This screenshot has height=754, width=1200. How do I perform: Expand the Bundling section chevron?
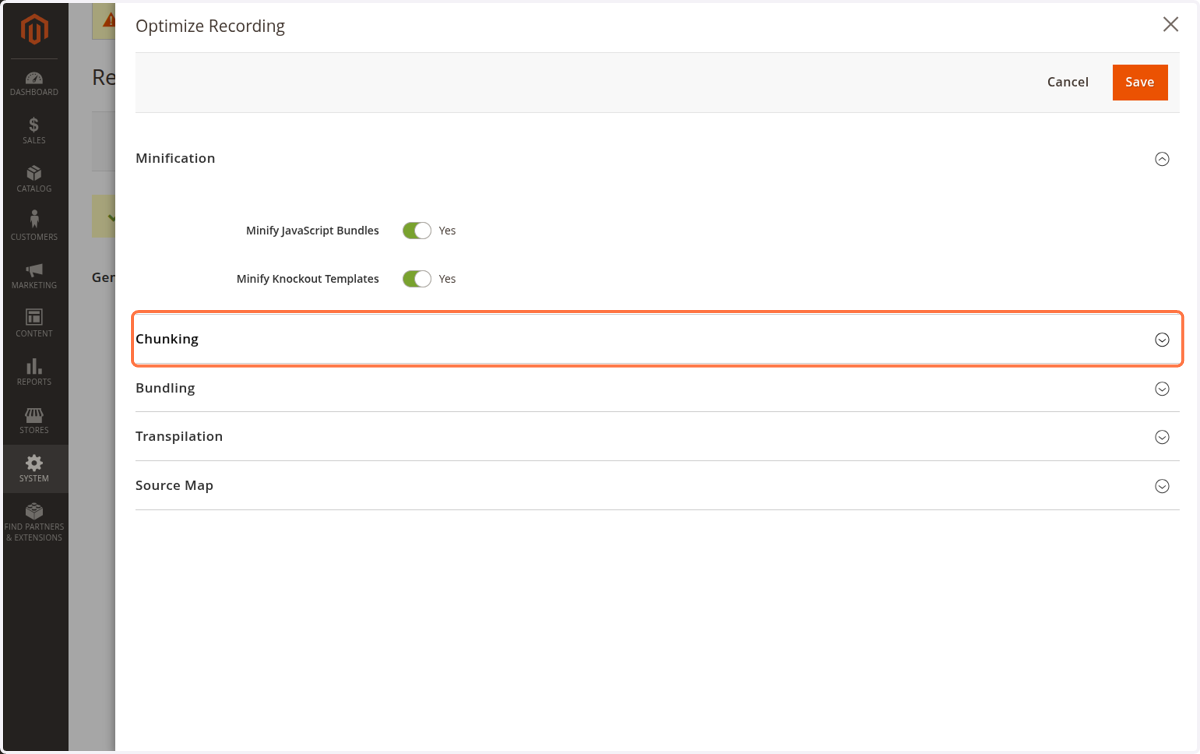(x=1162, y=389)
